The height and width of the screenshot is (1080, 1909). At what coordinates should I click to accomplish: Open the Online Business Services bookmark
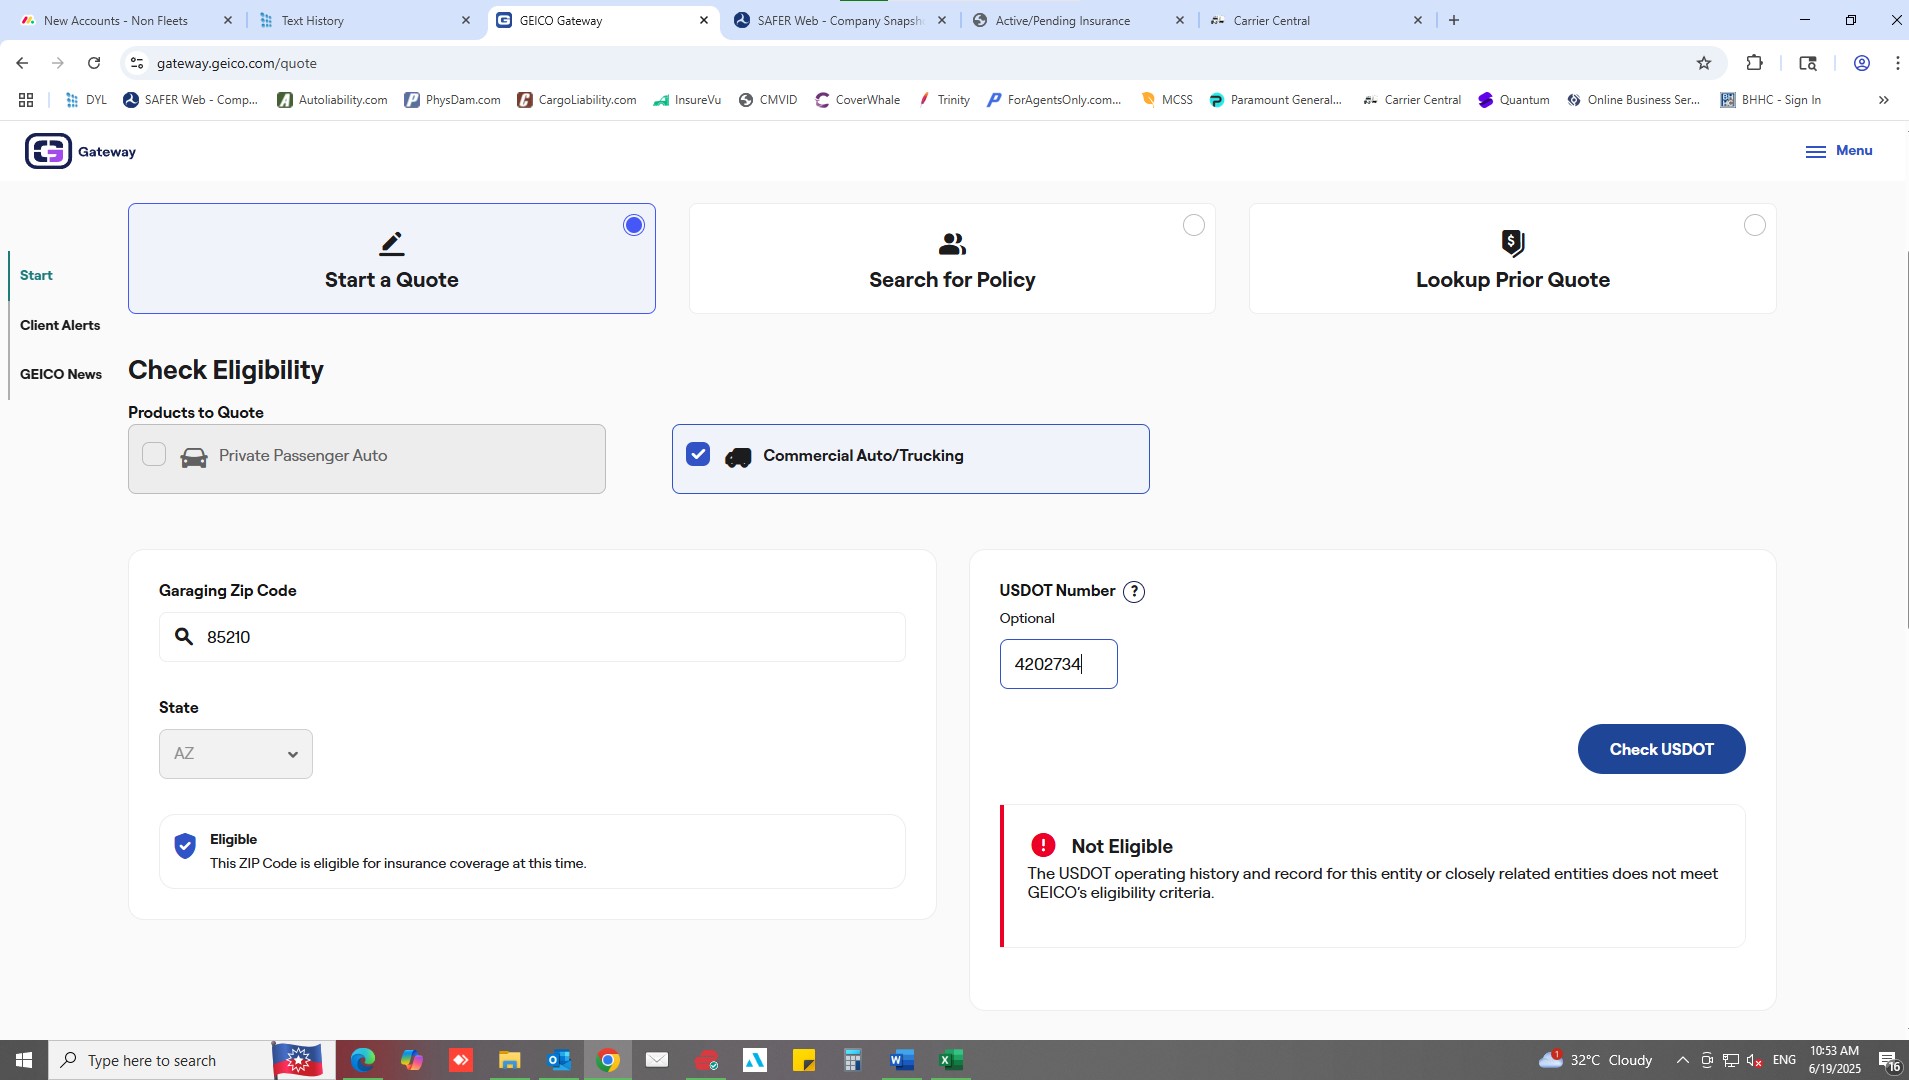(1633, 100)
